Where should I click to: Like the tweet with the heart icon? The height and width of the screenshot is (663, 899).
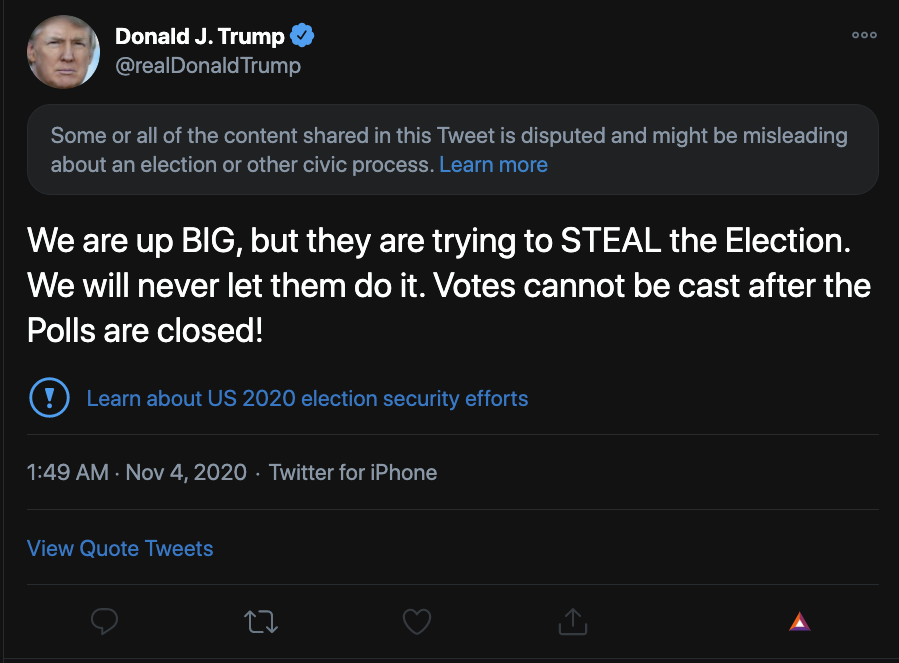[416, 622]
